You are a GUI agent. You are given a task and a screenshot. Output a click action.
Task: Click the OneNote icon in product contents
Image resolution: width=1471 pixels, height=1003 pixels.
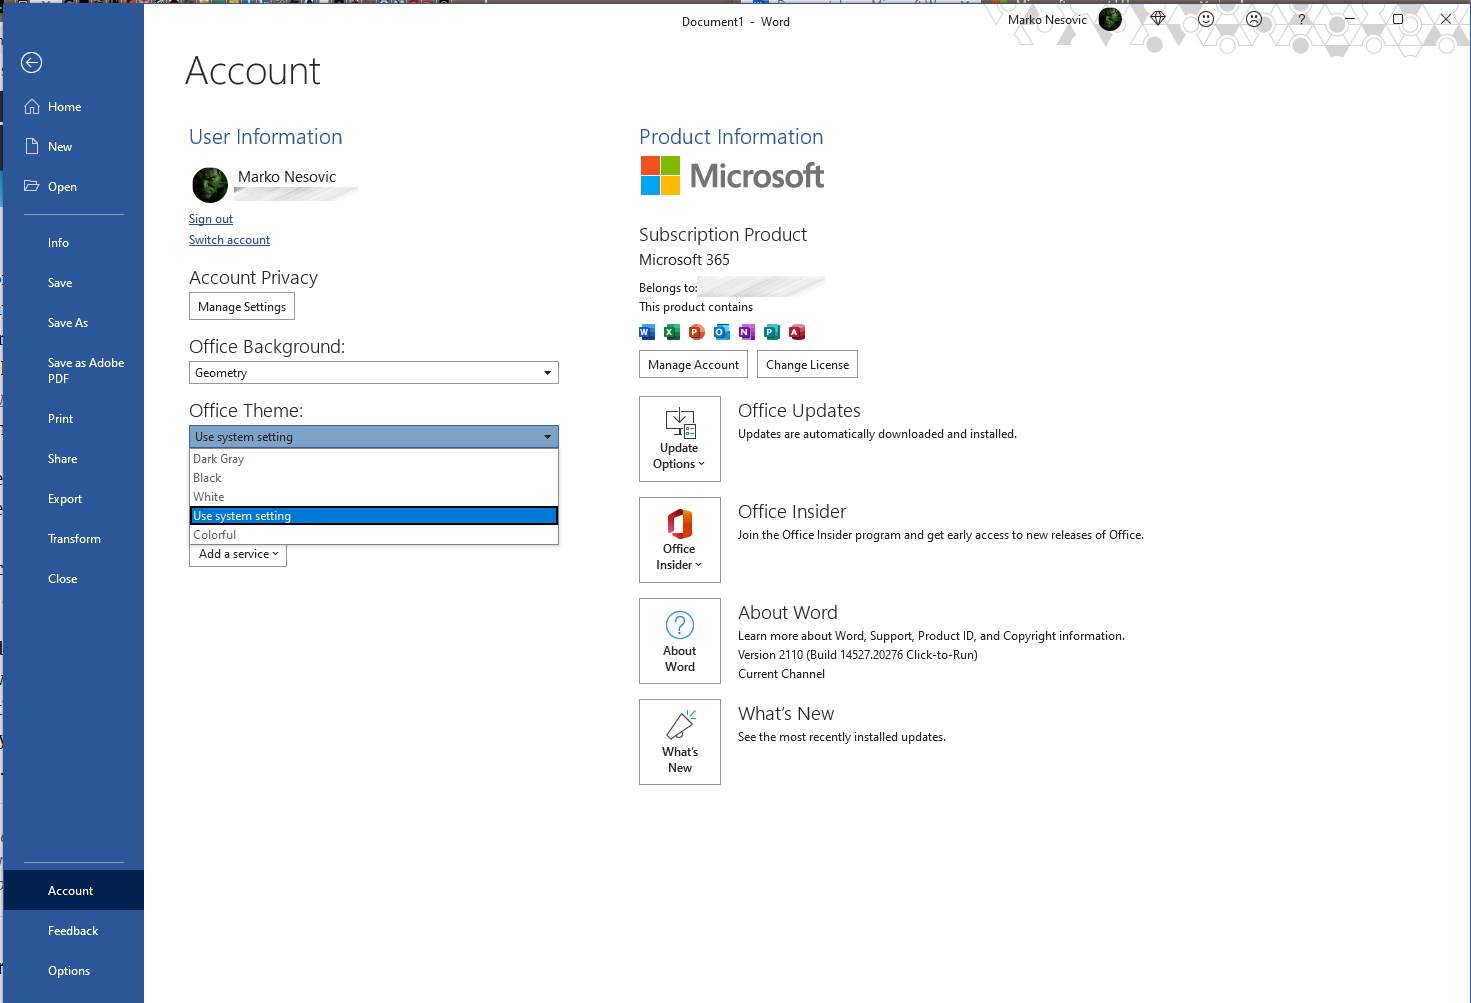point(746,331)
